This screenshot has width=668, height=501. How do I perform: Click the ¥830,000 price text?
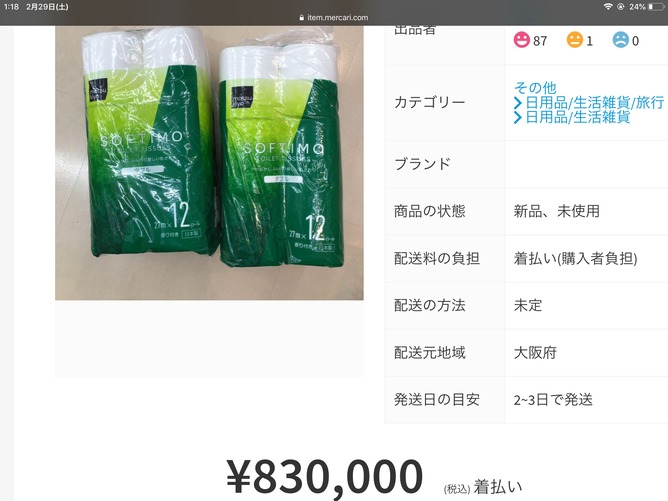tap(324, 476)
